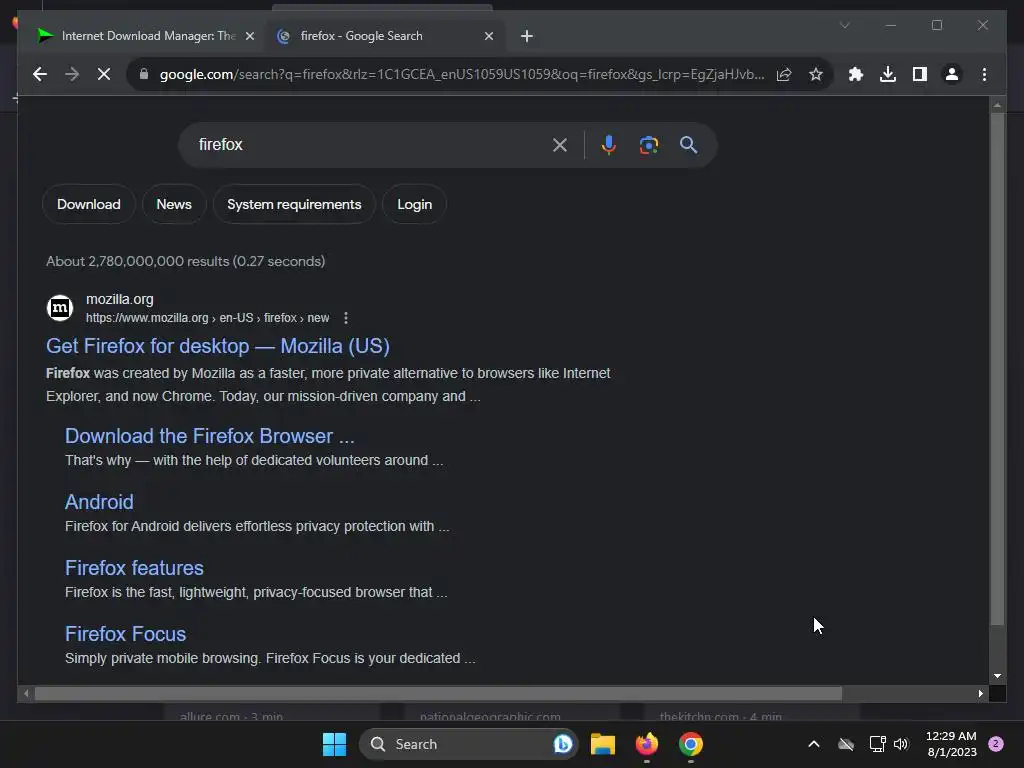This screenshot has width=1024, height=768.
Task: Open the Chrome three-dot menu
Action: coord(984,74)
